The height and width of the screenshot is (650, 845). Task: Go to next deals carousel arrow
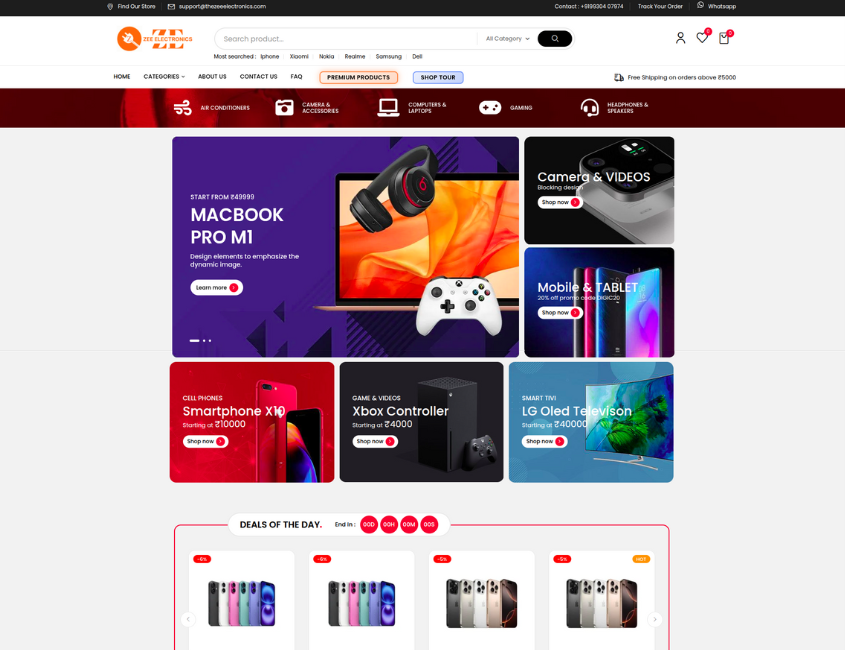click(x=655, y=619)
